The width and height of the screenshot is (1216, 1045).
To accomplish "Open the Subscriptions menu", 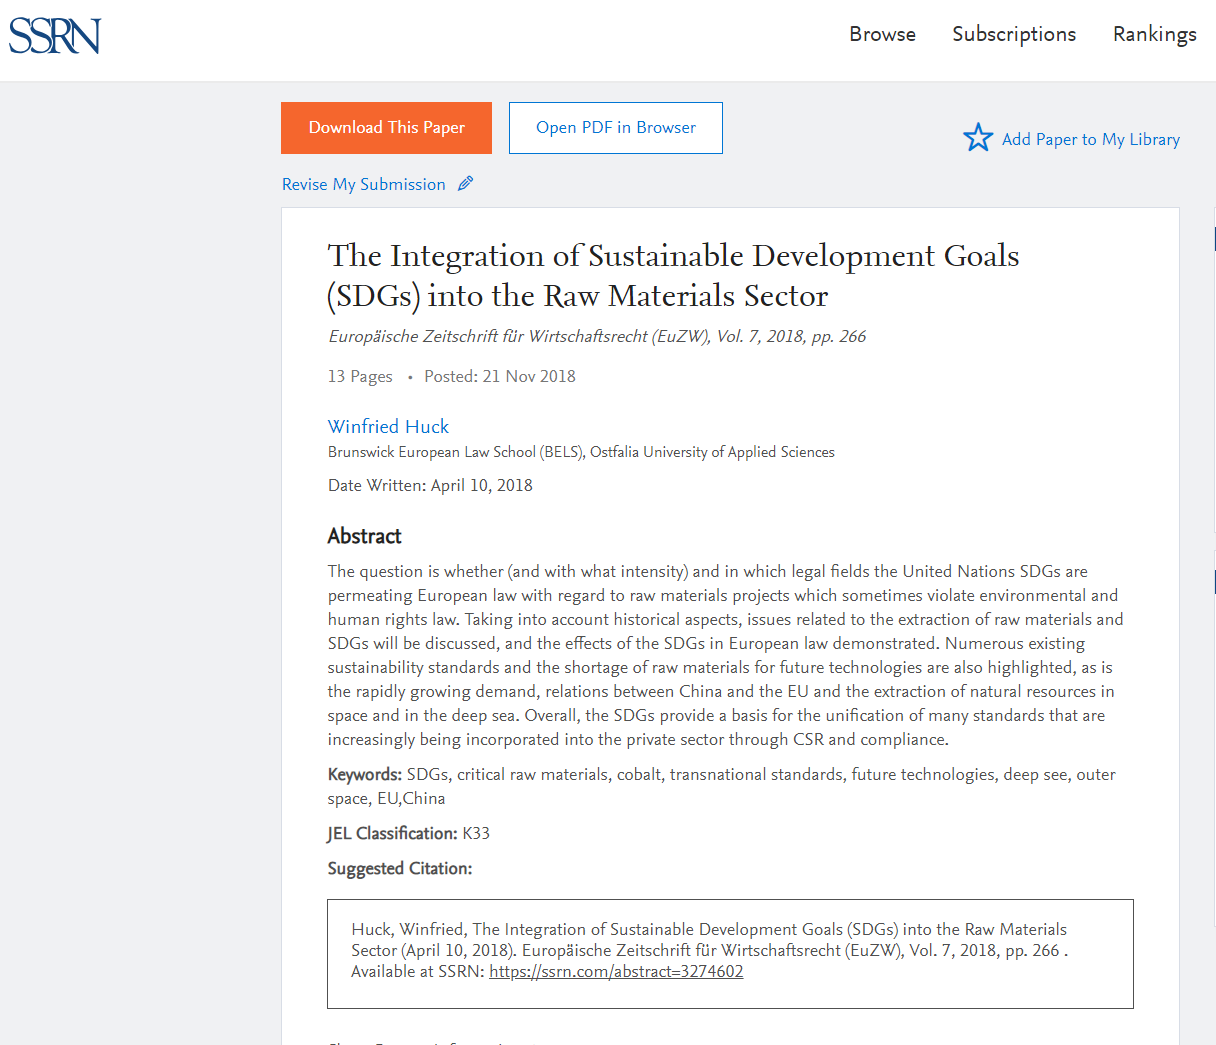I will 1014,34.
